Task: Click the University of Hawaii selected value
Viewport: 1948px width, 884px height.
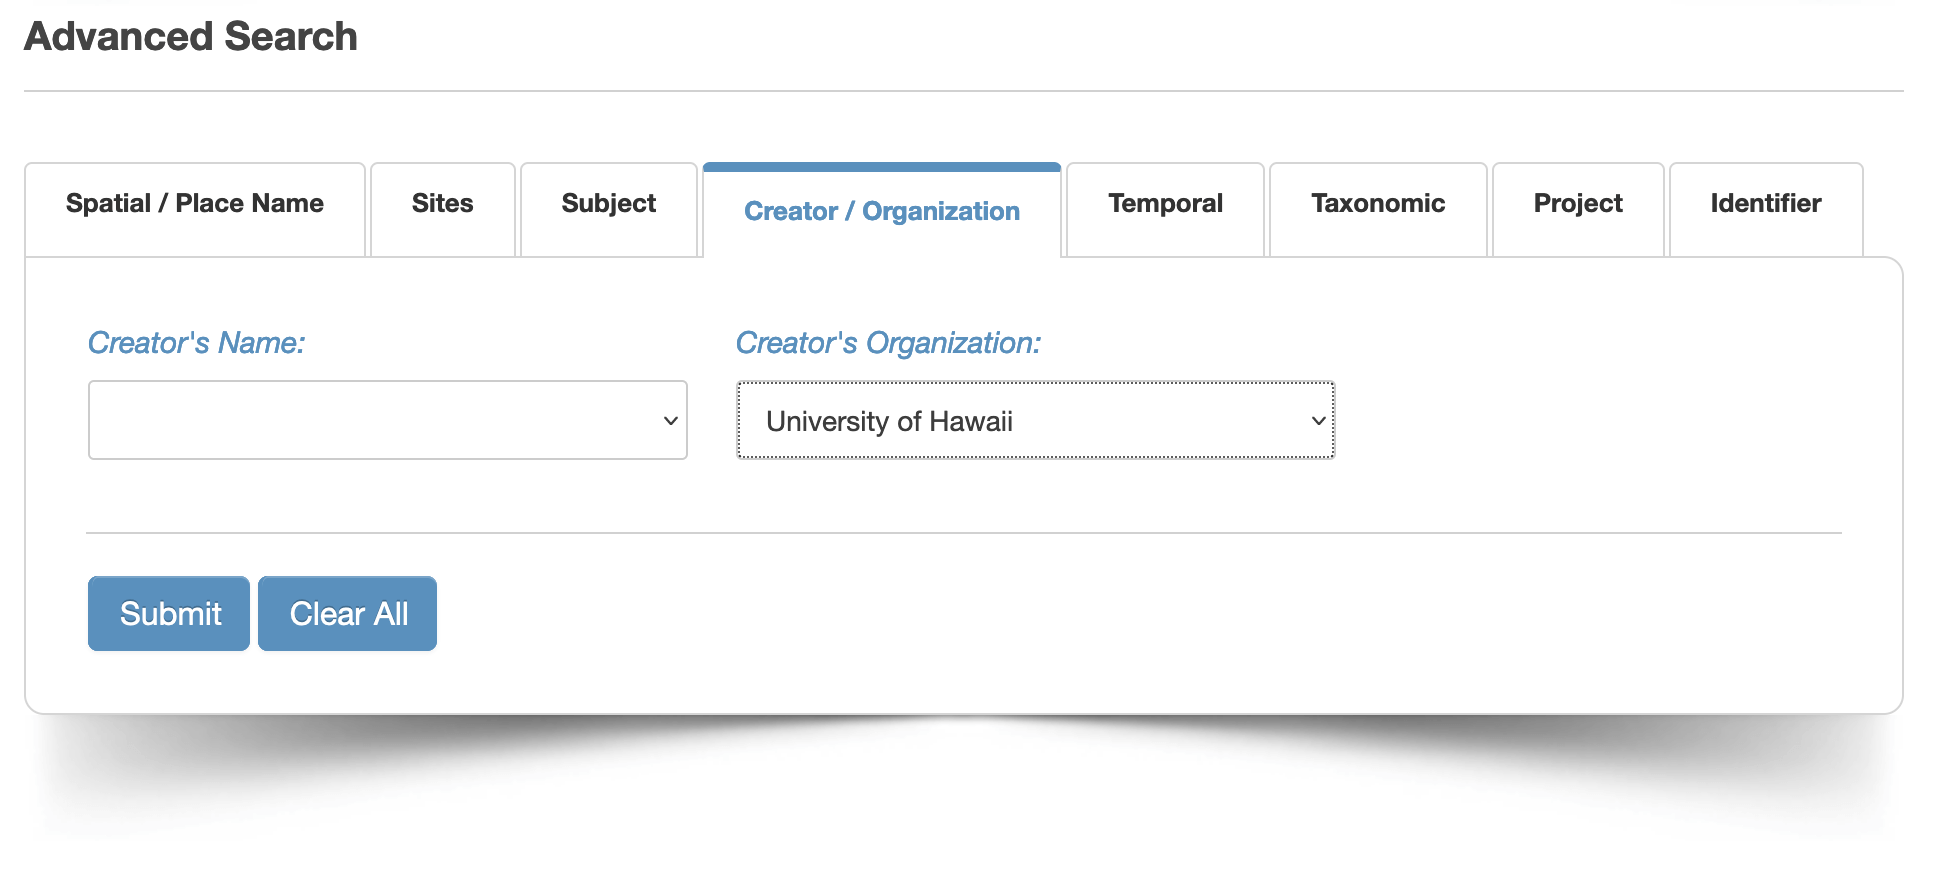Action: pyautogui.click(x=889, y=421)
